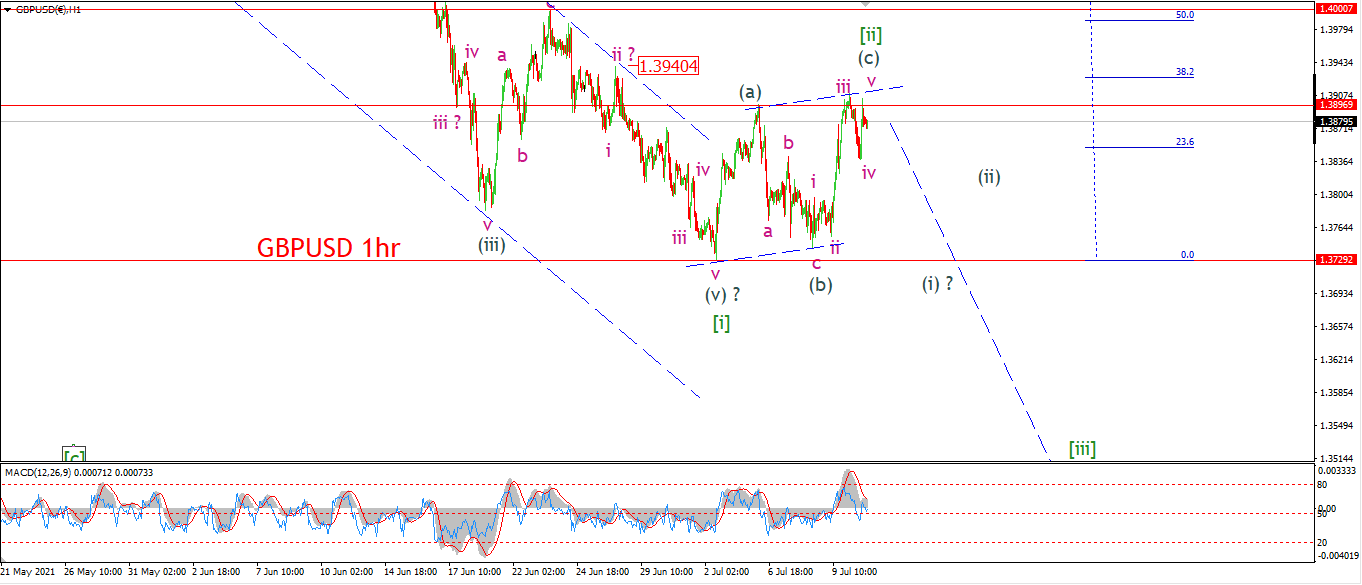Select the boxed 1.39404 price label
The width and height of the screenshot is (1362, 585).
pyautogui.click(x=668, y=66)
